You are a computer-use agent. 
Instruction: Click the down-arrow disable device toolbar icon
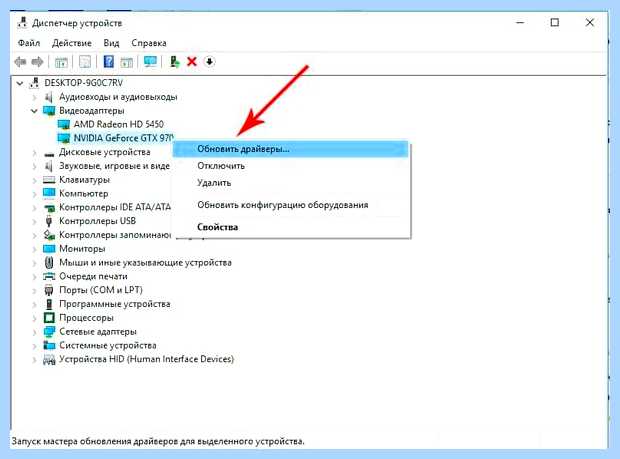pyautogui.click(x=210, y=62)
